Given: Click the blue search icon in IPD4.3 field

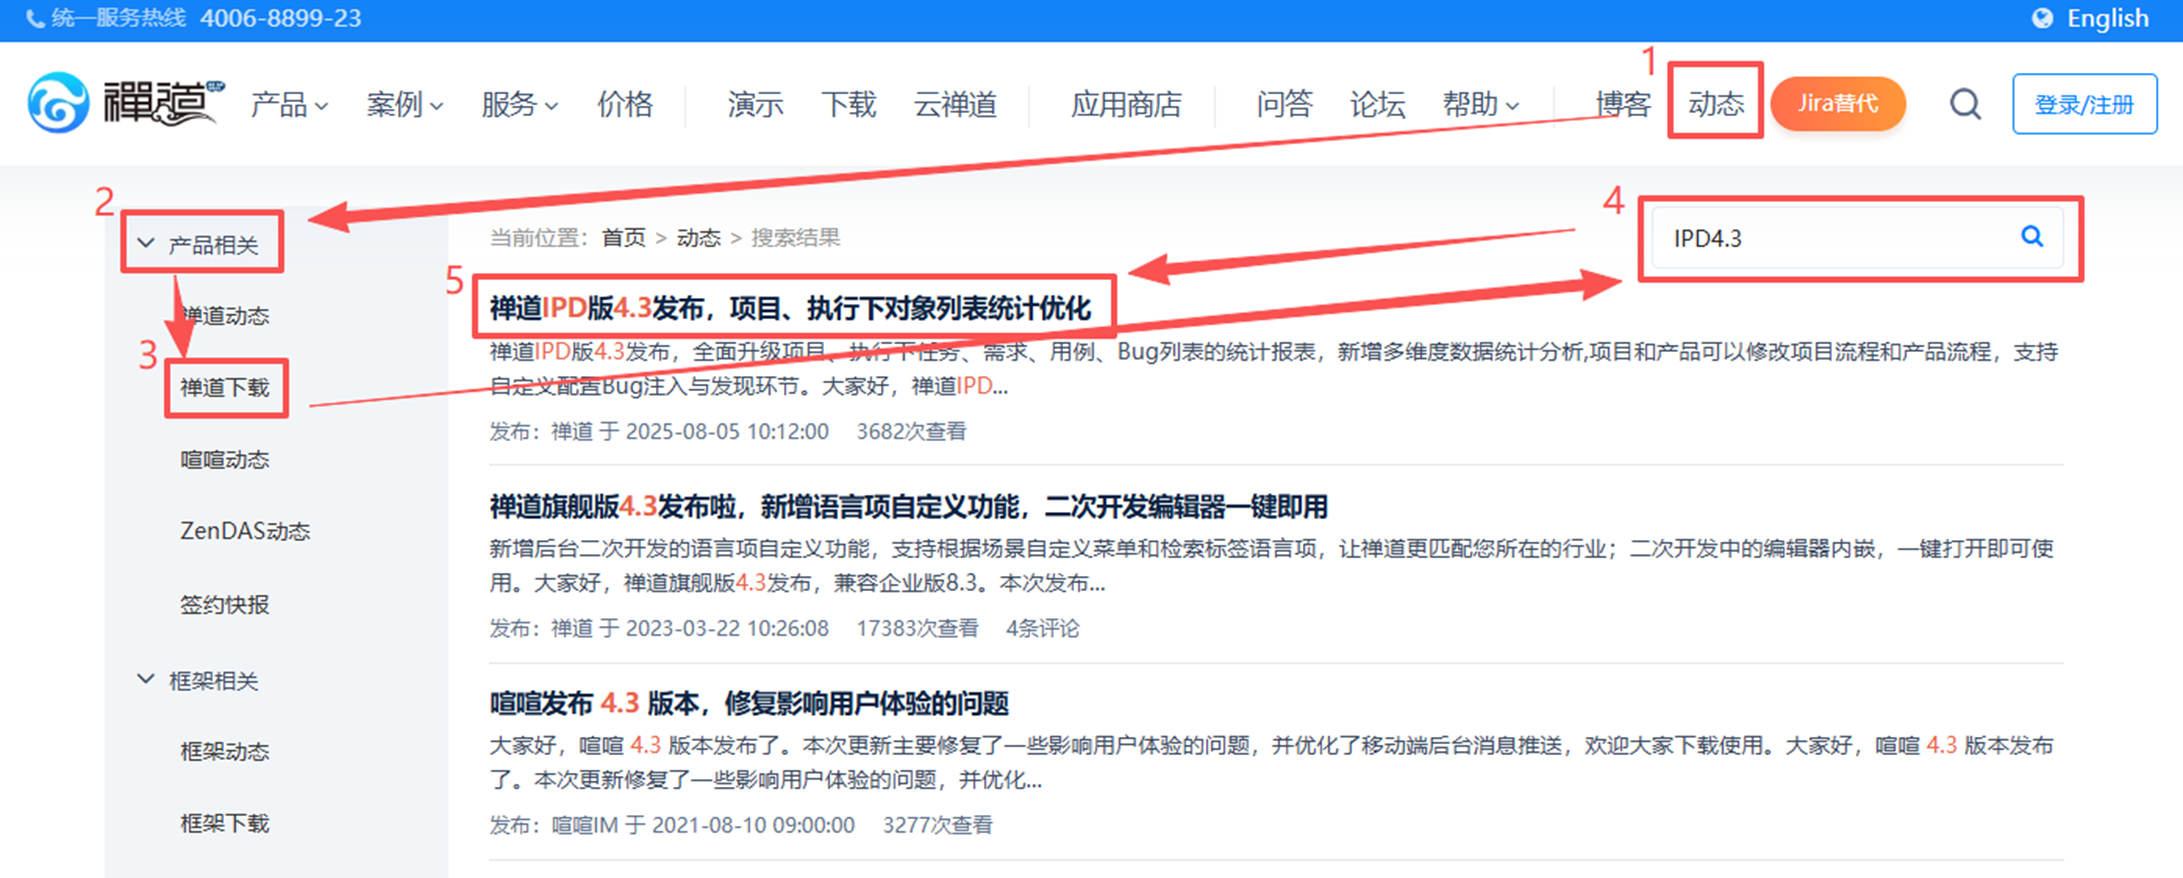Looking at the screenshot, I should (x=2032, y=237).
